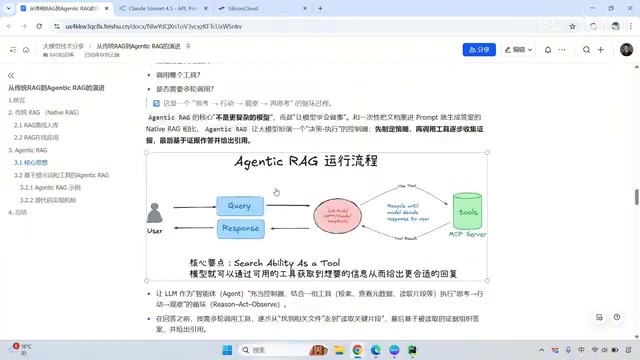Image resolution: width=640 pixels, height=360 pixels.
Task: Show hidden system tray icons
Action: pyautogui.click(x=541, y=350)
